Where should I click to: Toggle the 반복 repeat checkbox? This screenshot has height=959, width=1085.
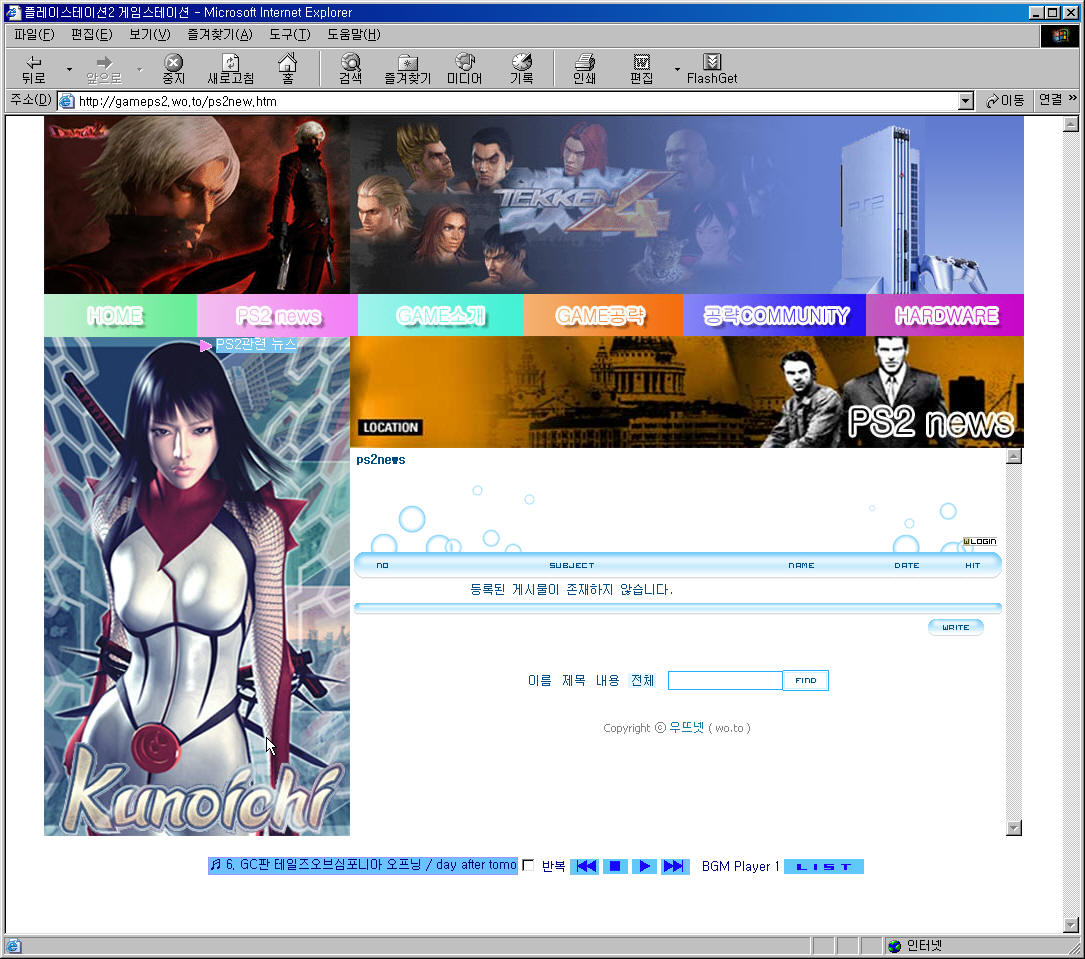[x=529, y=865]
